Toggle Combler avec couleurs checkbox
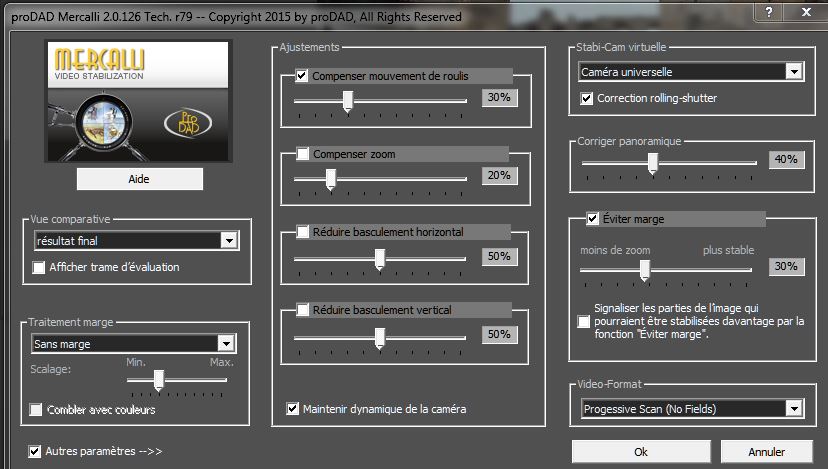828x469 pixels. click(36, 409)
